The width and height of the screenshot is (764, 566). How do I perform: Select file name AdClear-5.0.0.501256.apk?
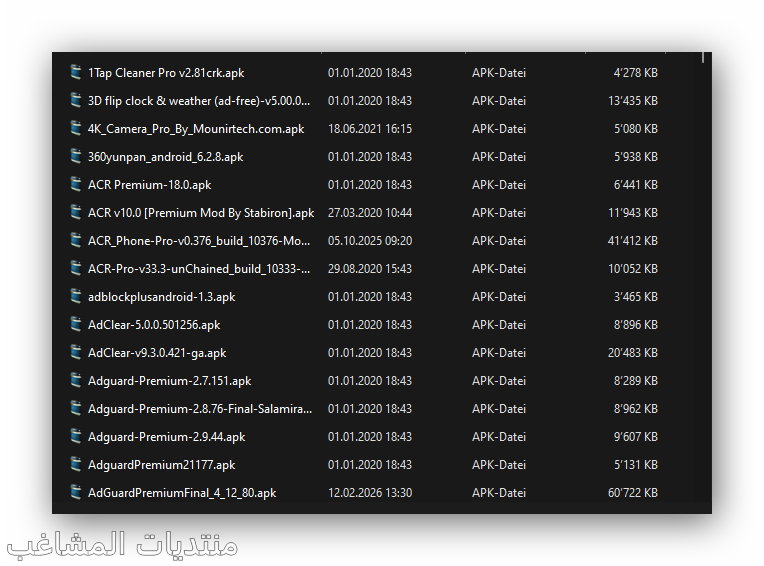click(x=154, y=325)
